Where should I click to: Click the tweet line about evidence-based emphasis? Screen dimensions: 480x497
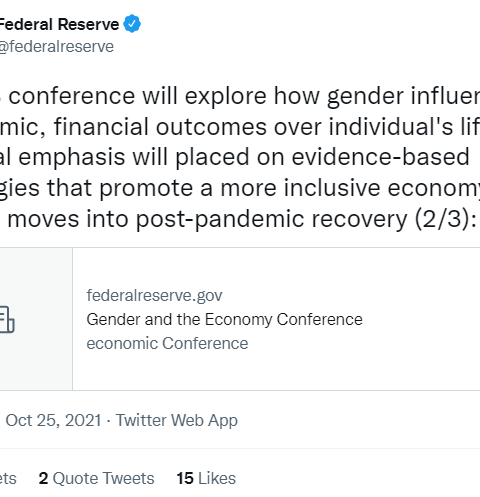tap(235, 157)
